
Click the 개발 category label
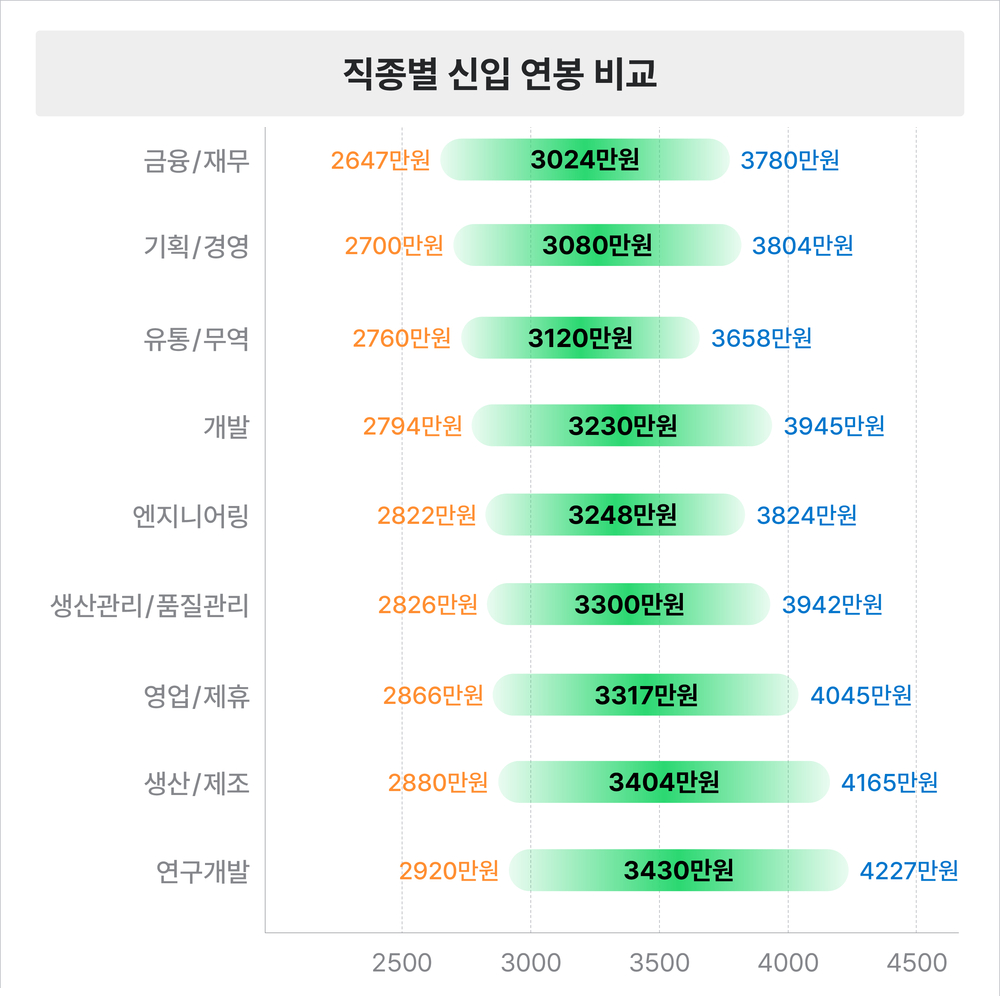tap(226, 427)
